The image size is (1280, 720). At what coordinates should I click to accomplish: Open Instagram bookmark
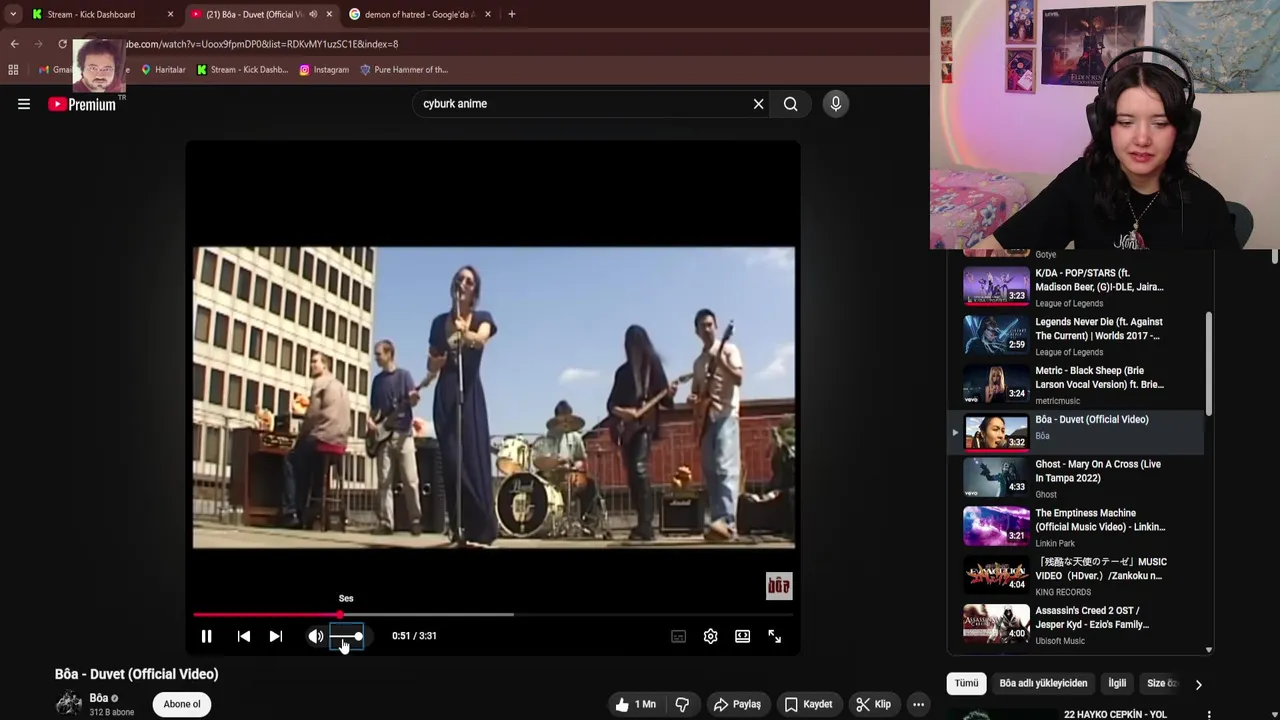(324, 70)
